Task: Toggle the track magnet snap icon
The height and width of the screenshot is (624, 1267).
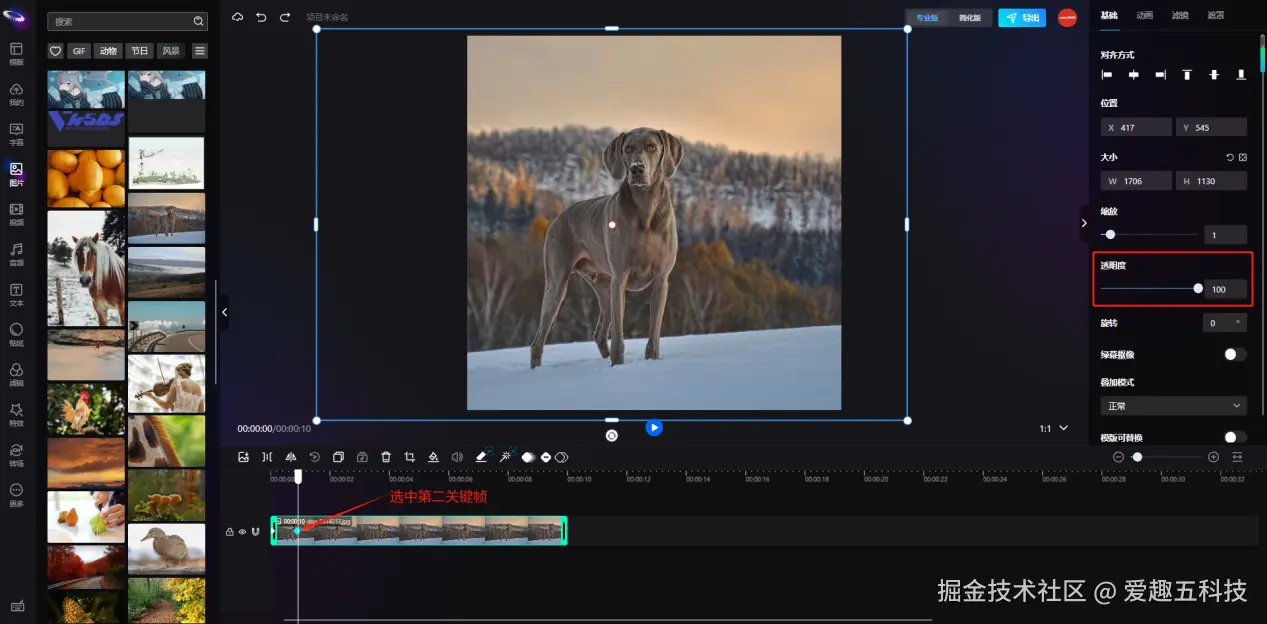Action: click(x=254, y=532)
